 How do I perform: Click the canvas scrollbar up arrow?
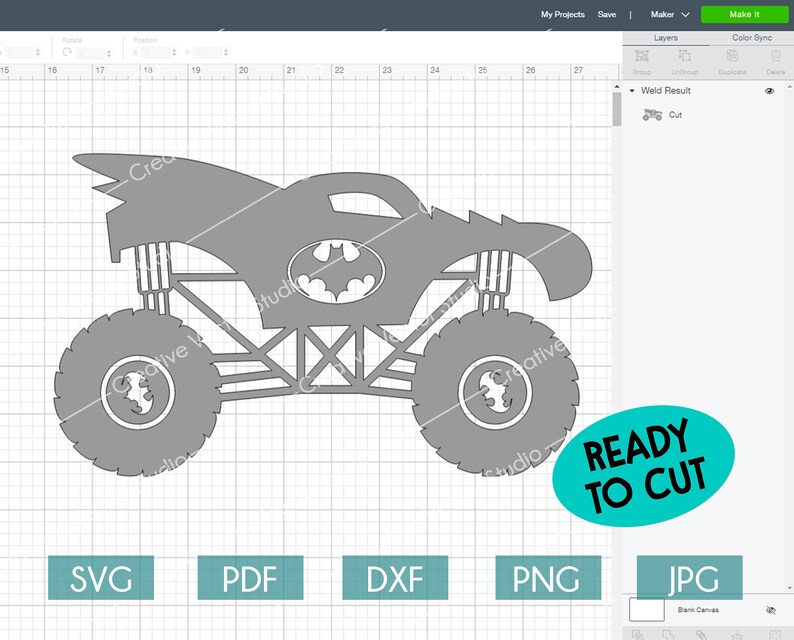tap(617, 87)
